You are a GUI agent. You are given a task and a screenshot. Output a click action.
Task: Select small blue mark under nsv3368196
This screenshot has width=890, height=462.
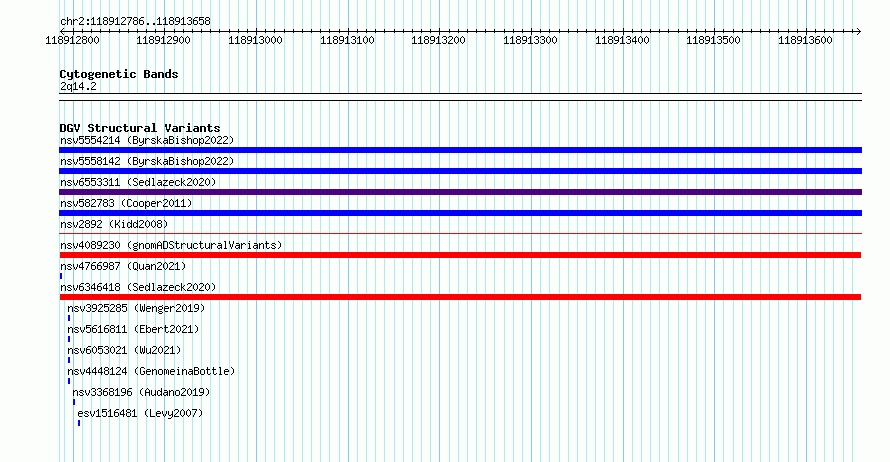pos(74,402)
